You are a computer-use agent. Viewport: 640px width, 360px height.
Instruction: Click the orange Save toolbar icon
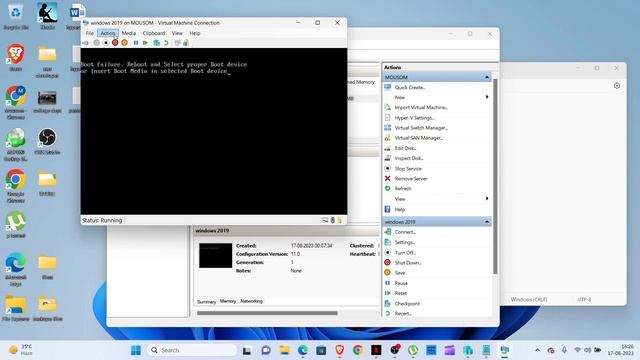click(x=124, y=43)
